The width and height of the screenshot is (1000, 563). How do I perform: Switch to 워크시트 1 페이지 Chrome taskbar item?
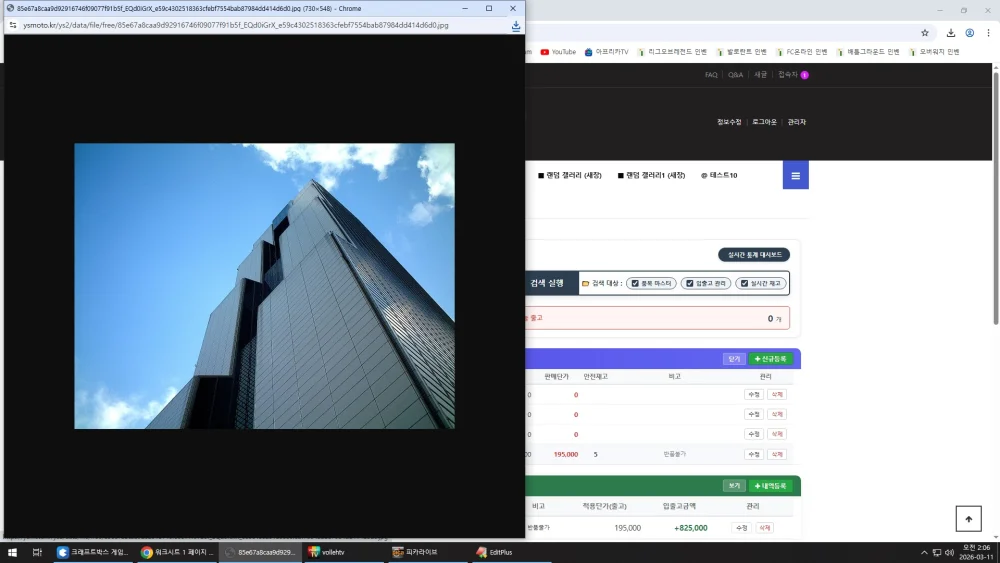178,552
